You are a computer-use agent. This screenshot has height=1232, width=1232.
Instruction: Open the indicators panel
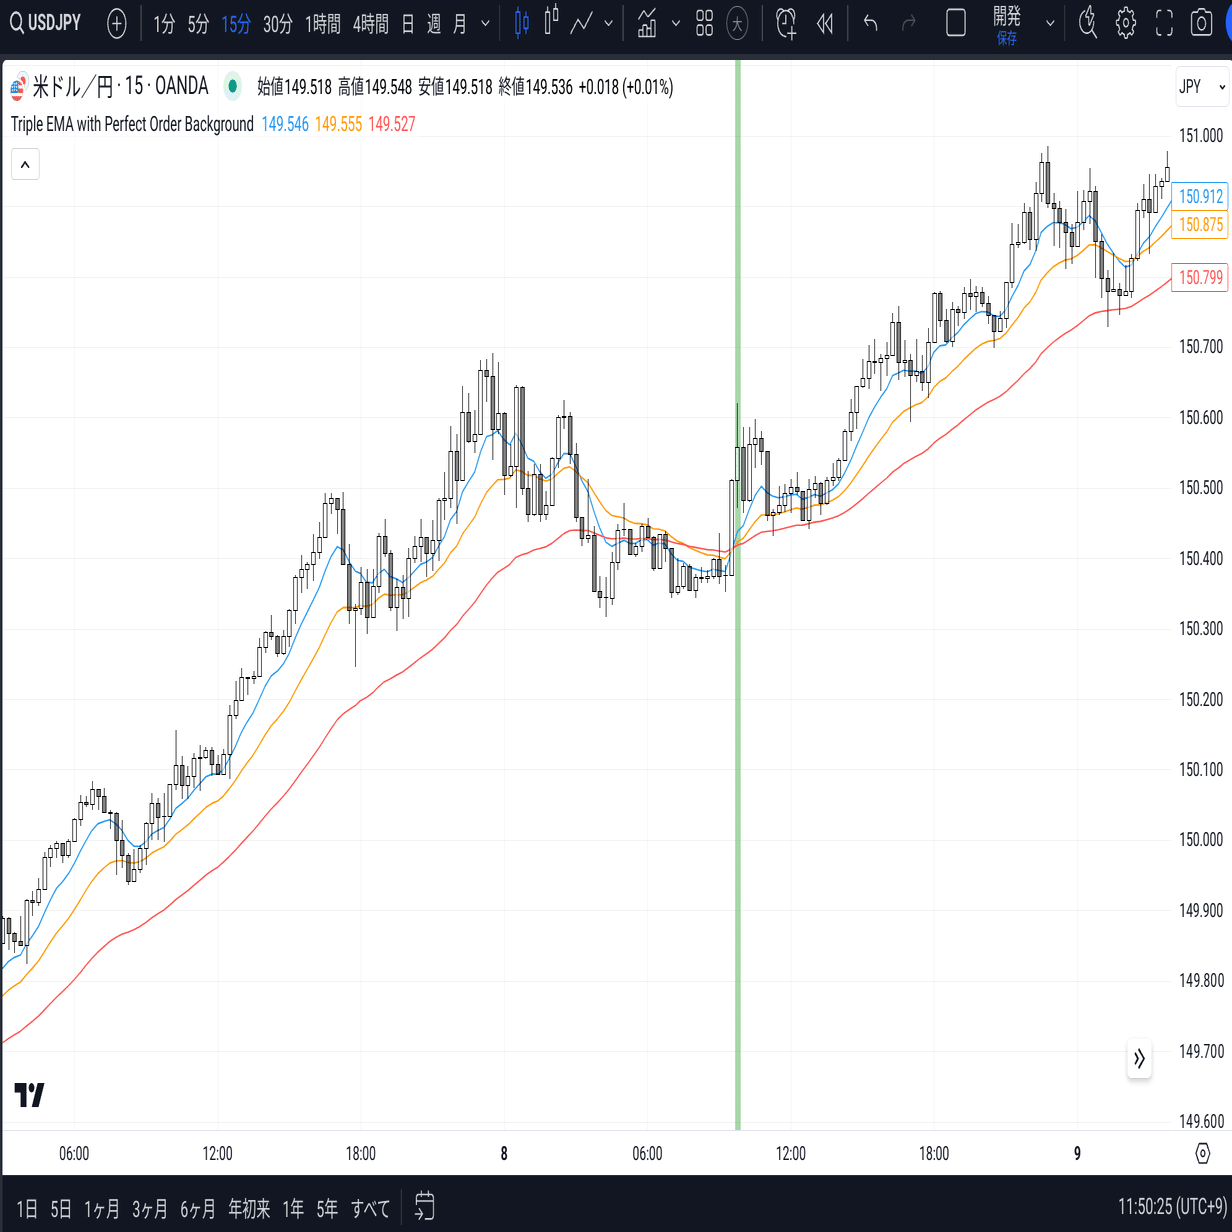[647, 23]
